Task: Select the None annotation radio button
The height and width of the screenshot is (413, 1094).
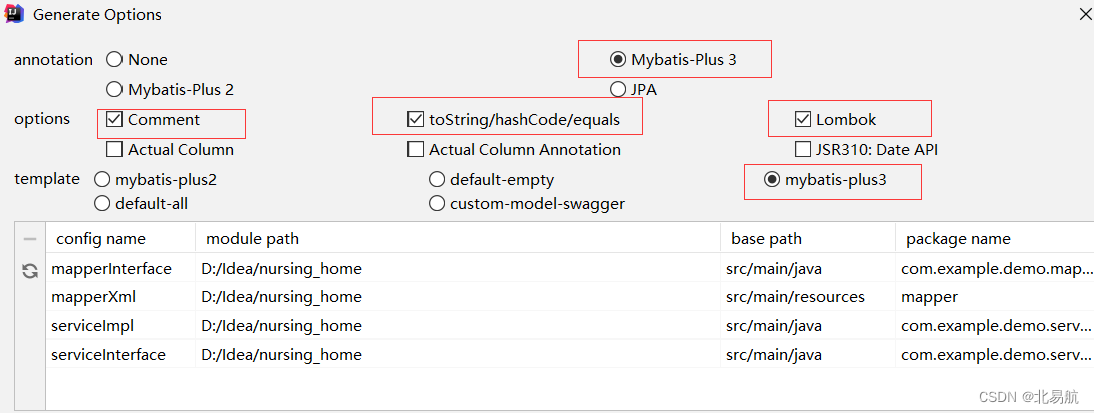Action: click(x=114, y=60)
